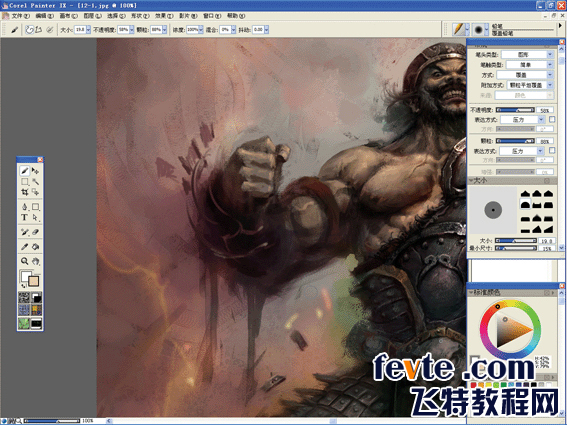The width and height of the screenshot is (567, 425).
Task: Select the Selection Adjuster tool
Action: pyautogui.click(x=35, y=192)
